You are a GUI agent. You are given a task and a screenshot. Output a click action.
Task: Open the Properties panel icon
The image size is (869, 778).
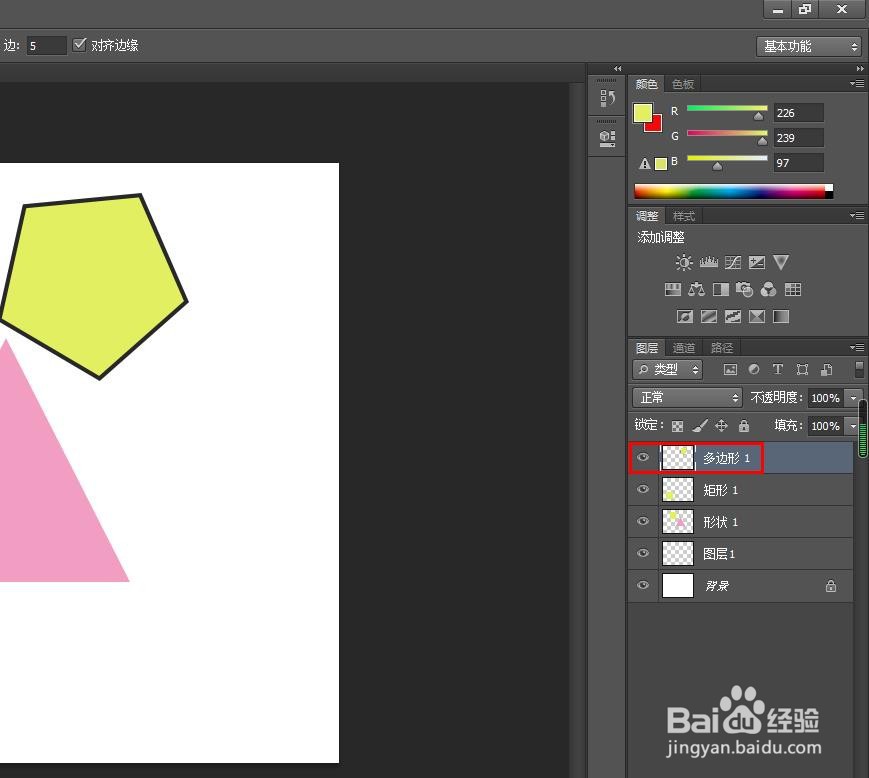coord(607,138)
